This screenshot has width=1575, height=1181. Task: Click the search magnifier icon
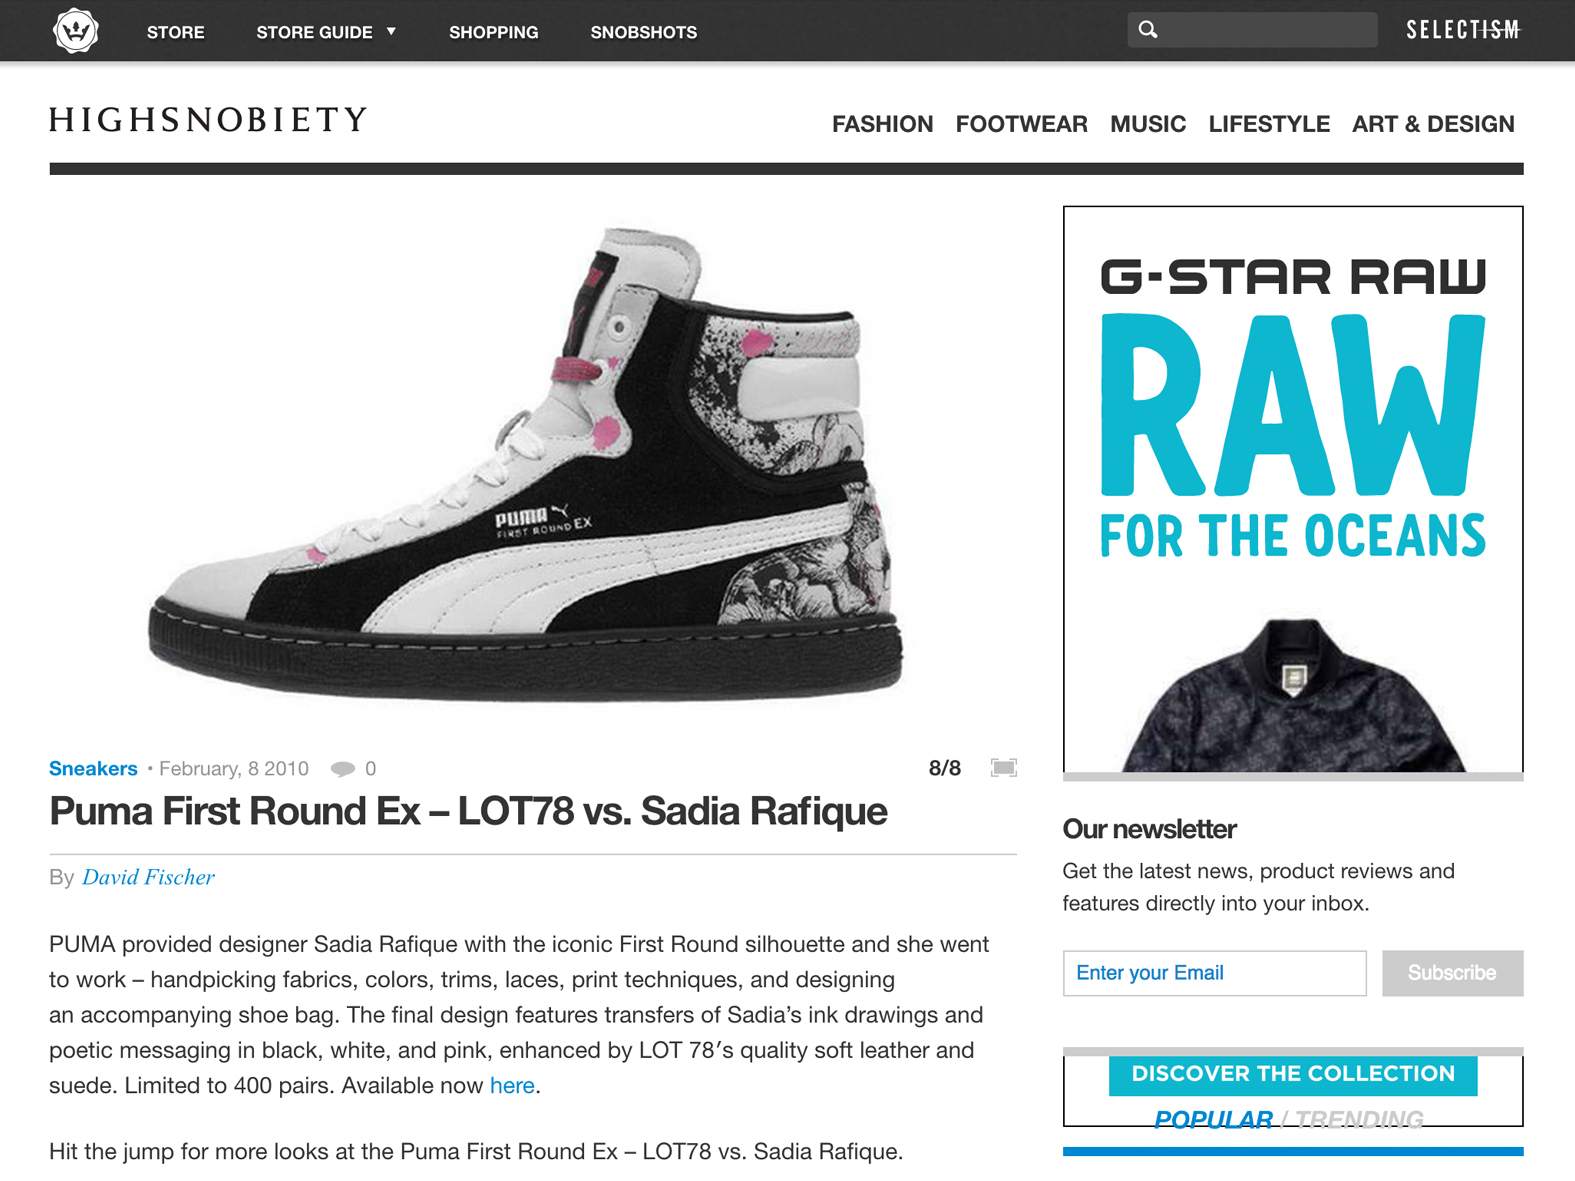1148,30
